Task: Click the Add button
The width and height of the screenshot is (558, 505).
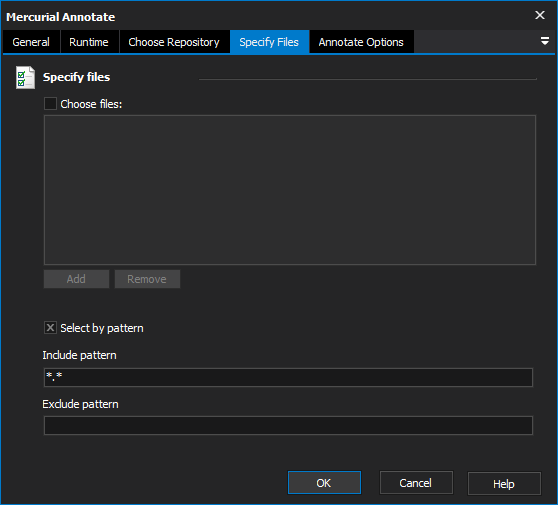Action: pyautogui.click(x=76, y=279)
